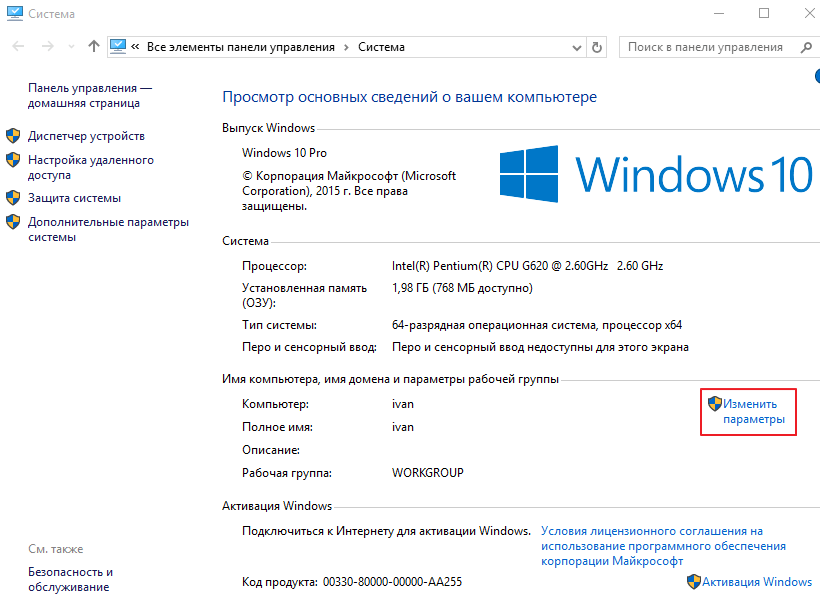Click the shield icon beside 'Настройка удаленного доступа'
This screenshot has width=820, height=603.
(x=13, y=160)
